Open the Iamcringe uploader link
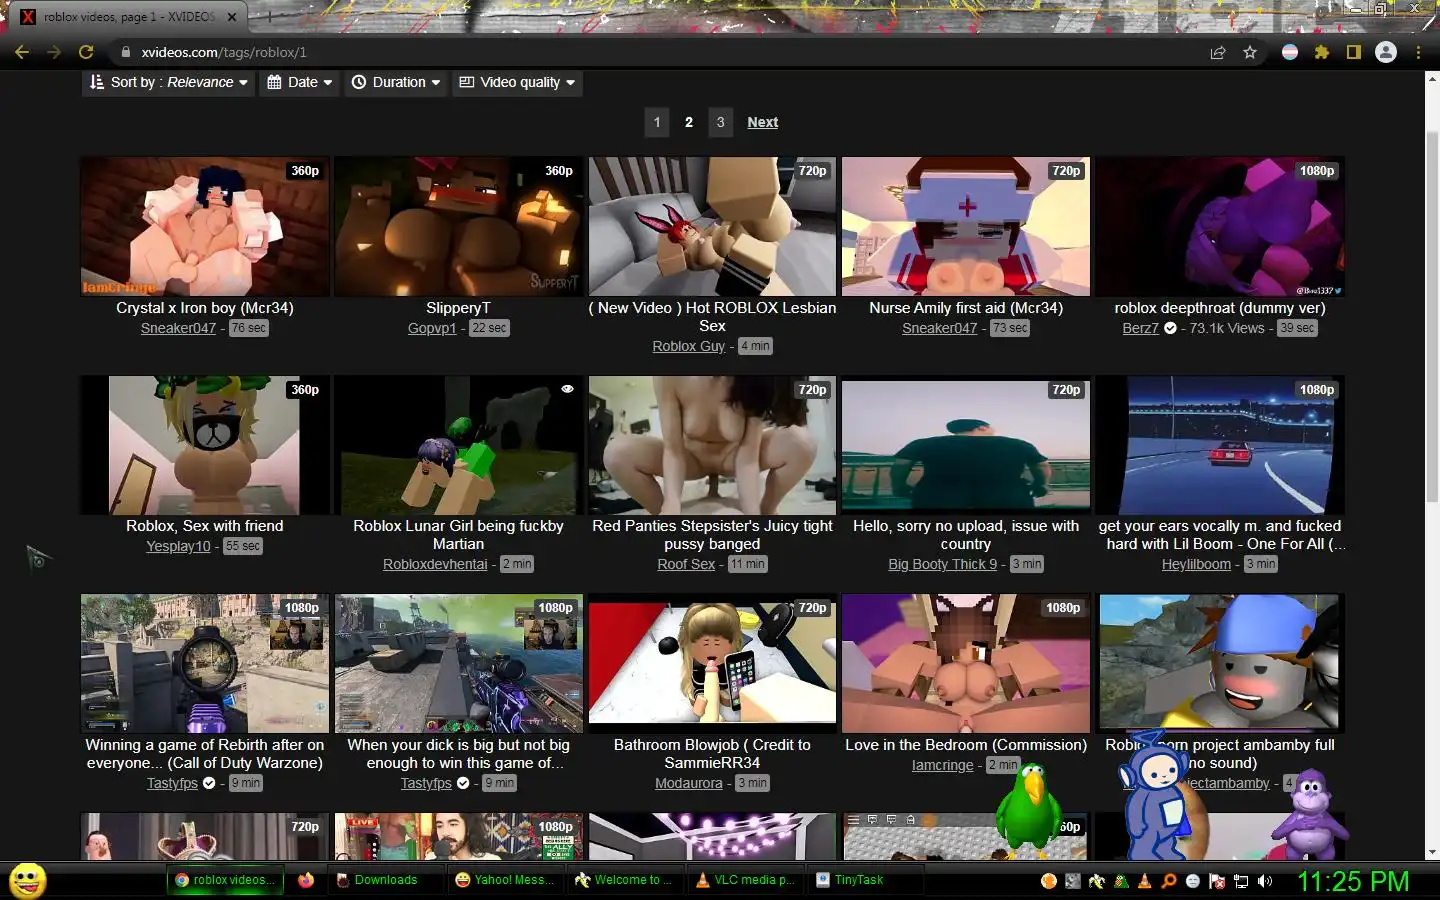Screen dimensions: 1440x900 coord(942,765)
